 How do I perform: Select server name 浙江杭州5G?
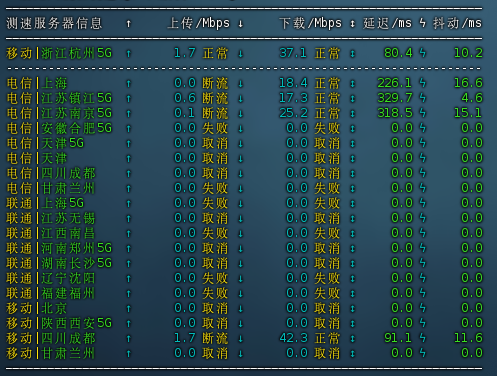(x=77, y=53)
